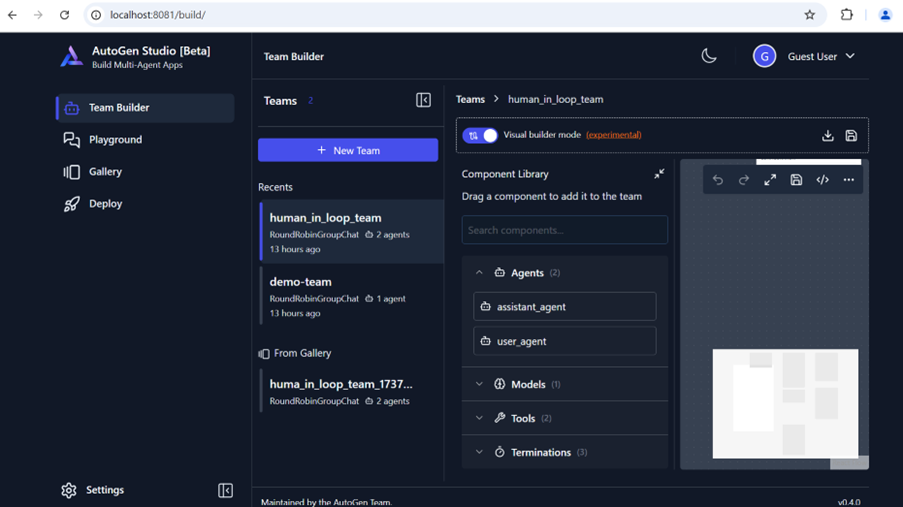The image size is (903, 507).
Task: Save the team with the top bar save icon
Action: click(x=851, y=135)
